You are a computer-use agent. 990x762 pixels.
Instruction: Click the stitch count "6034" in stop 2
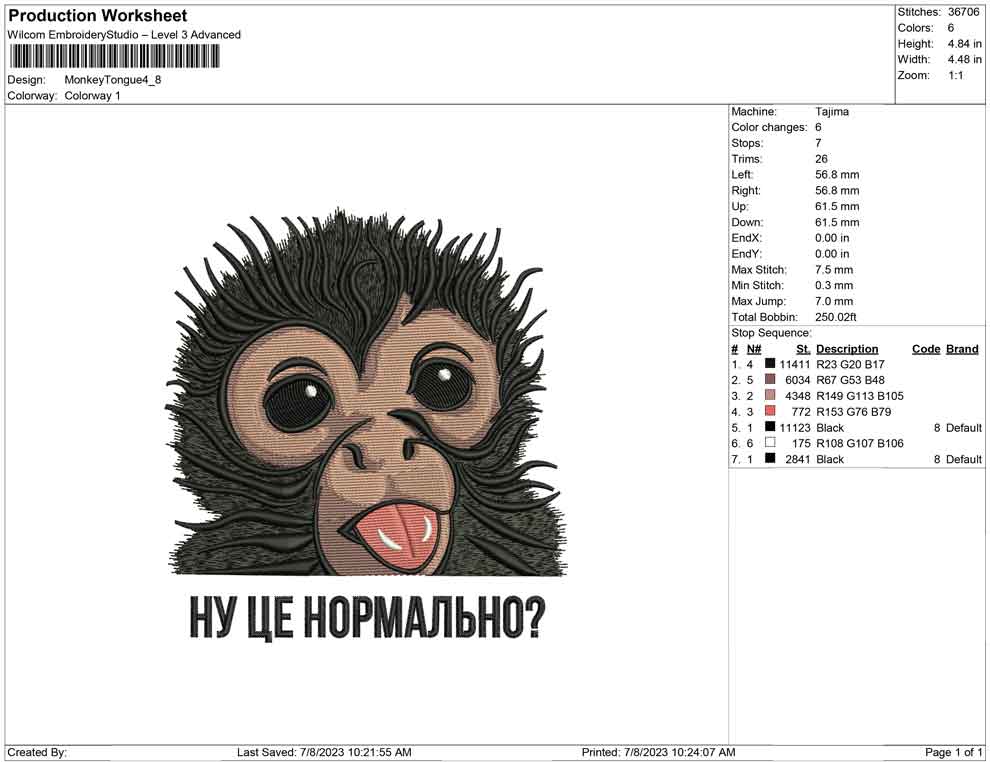(x=797, y=380)
